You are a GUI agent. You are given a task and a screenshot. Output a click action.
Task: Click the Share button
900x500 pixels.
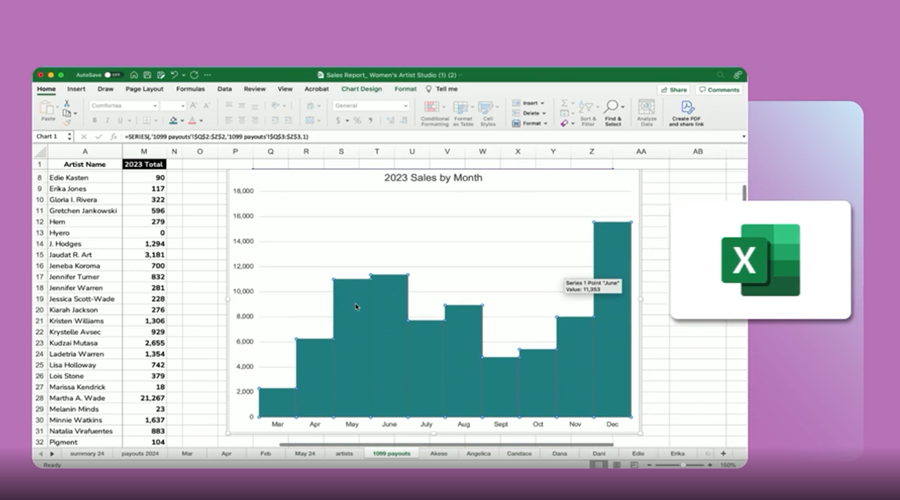point(674,90)
